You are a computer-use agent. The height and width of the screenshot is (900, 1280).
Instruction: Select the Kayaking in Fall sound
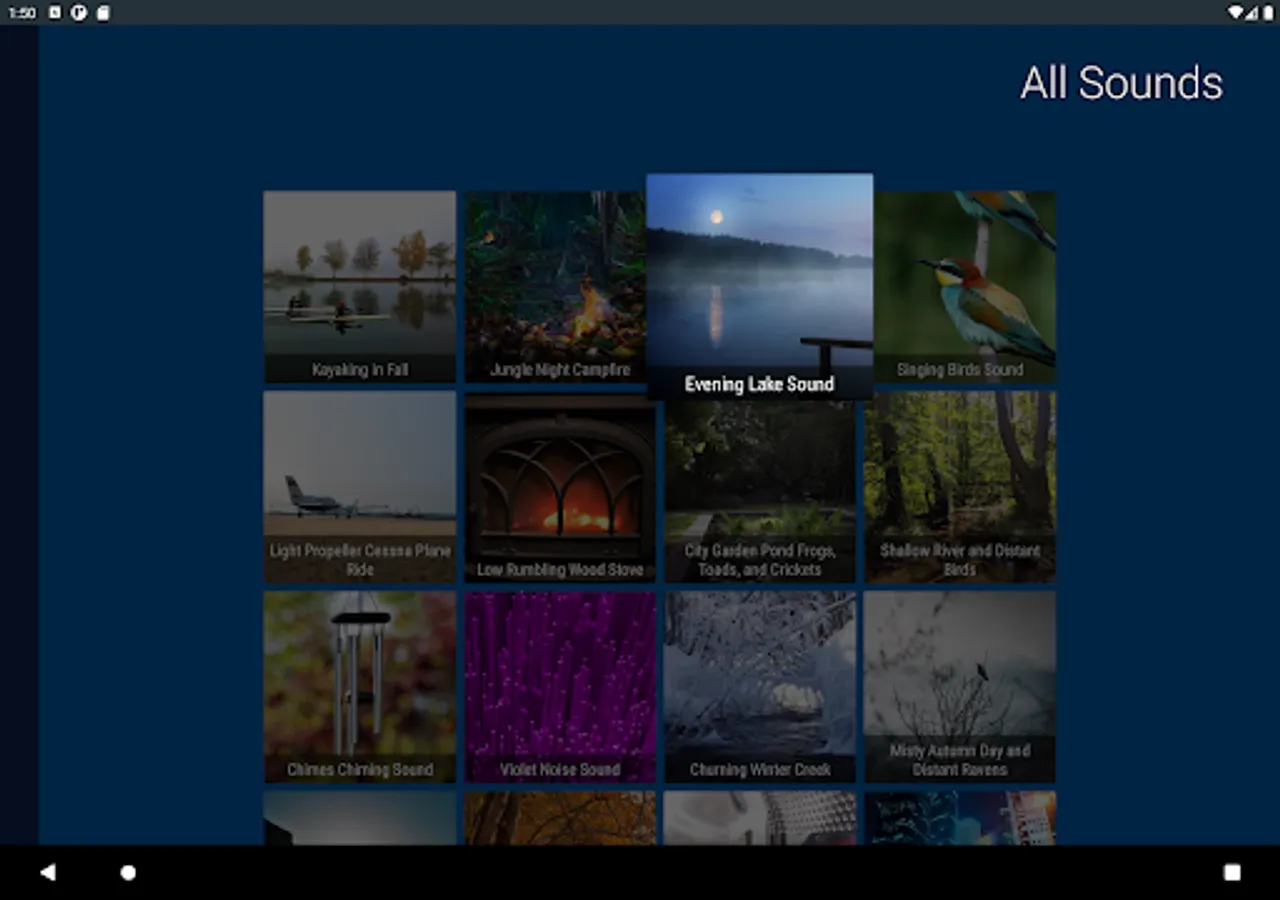click(359, 285)
